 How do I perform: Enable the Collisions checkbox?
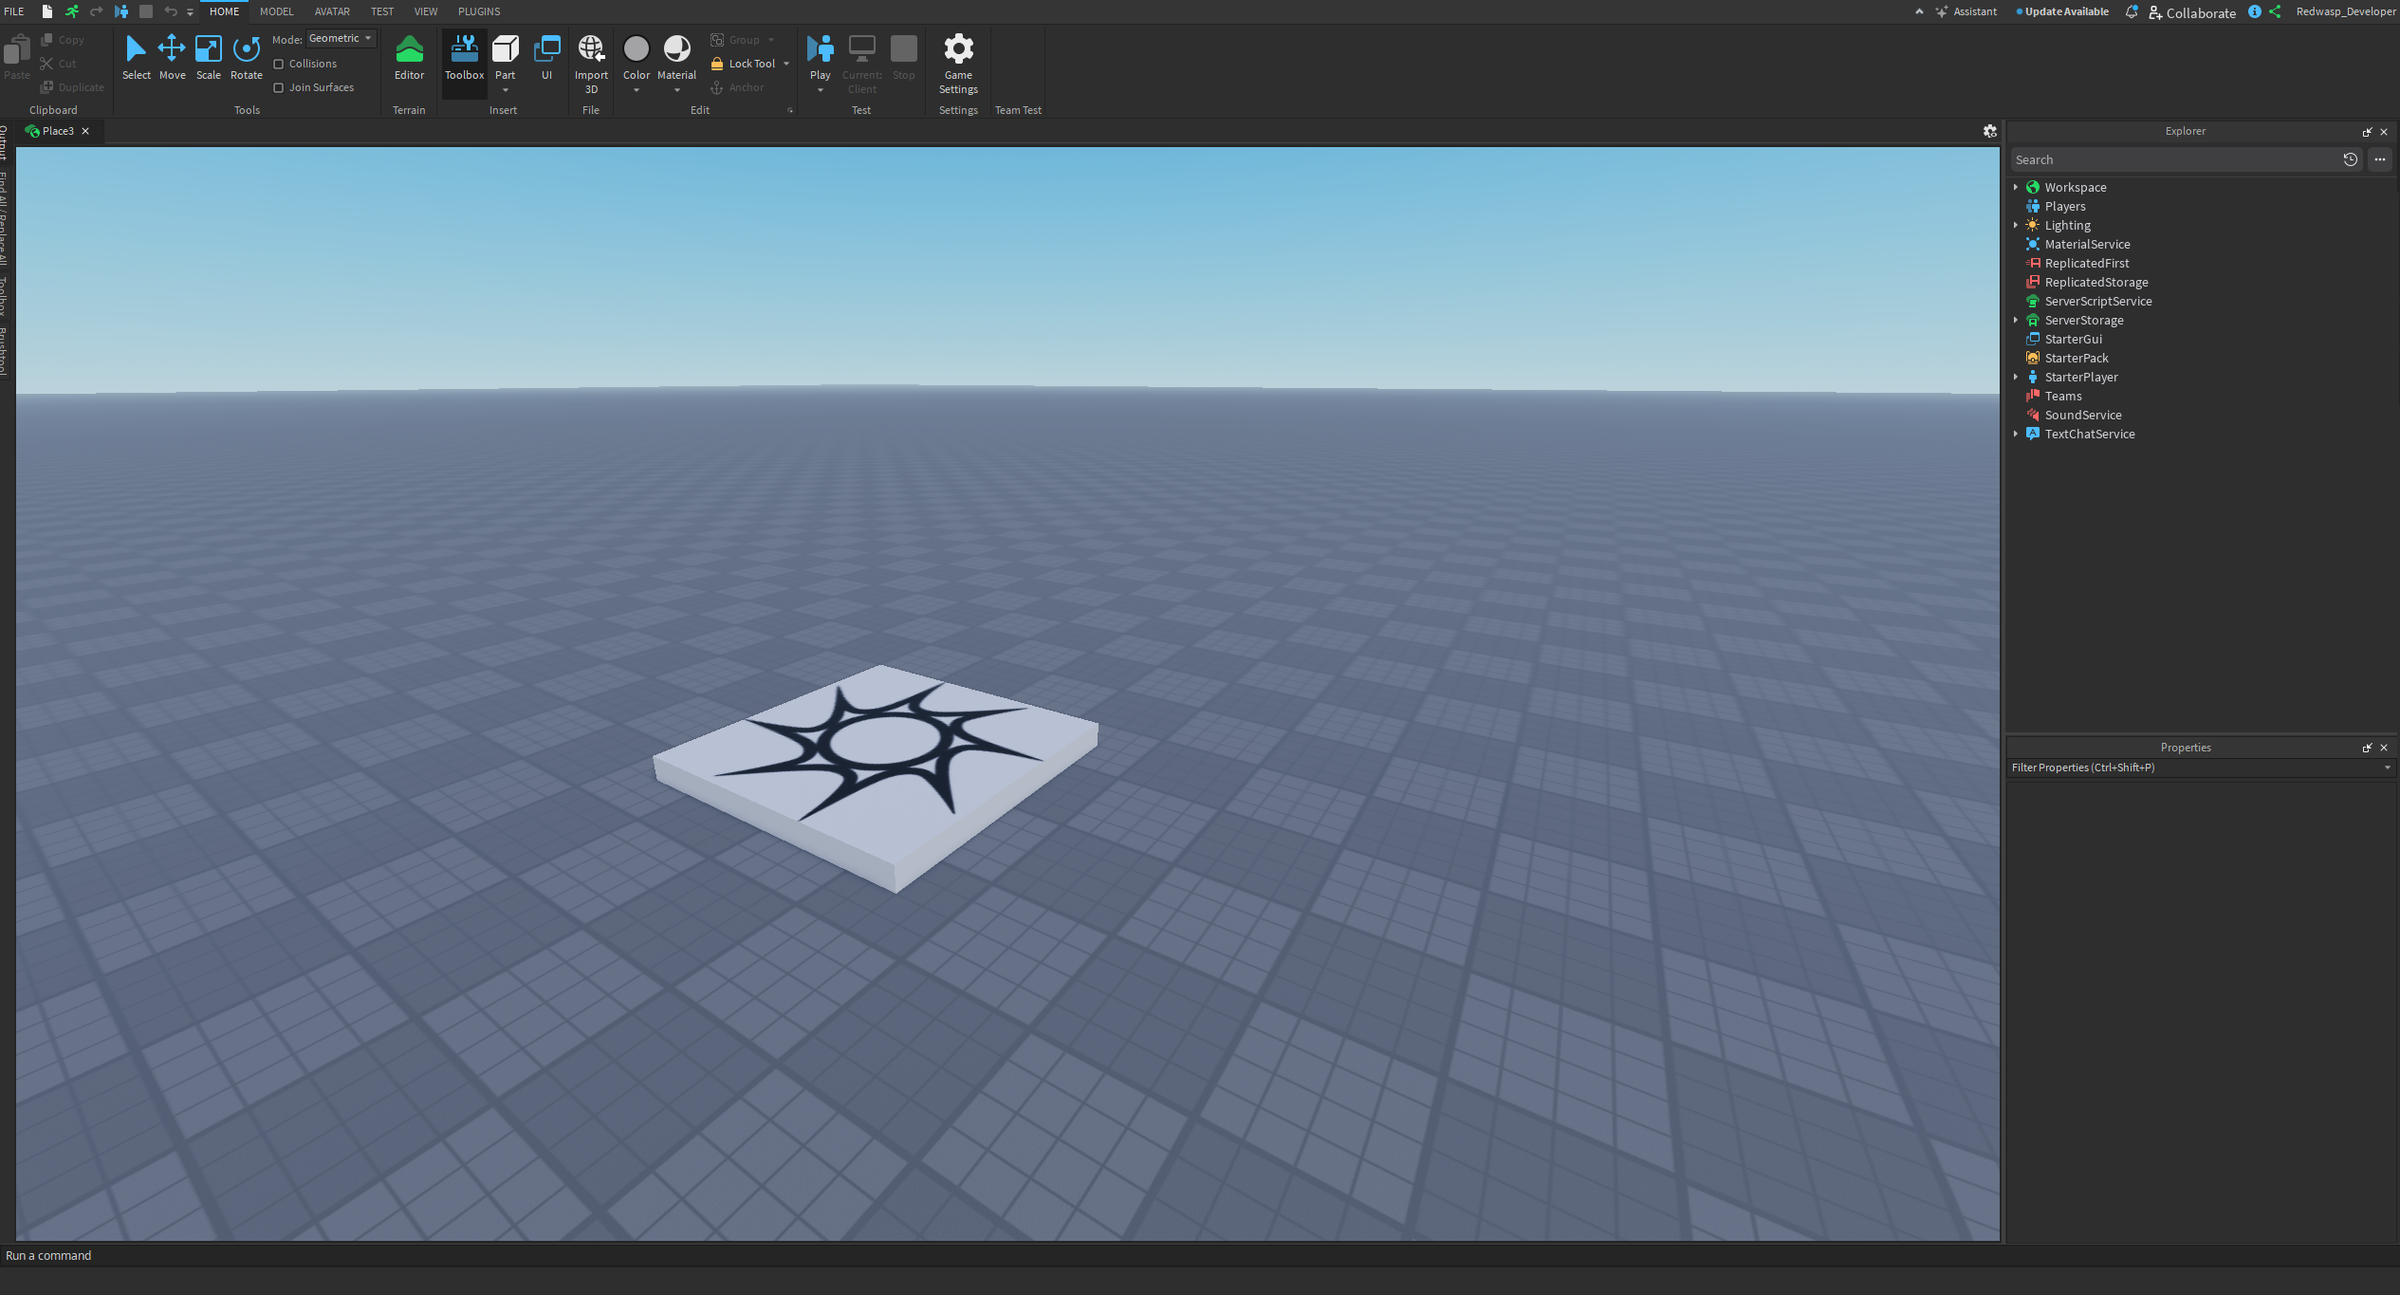tap(279, 63)
